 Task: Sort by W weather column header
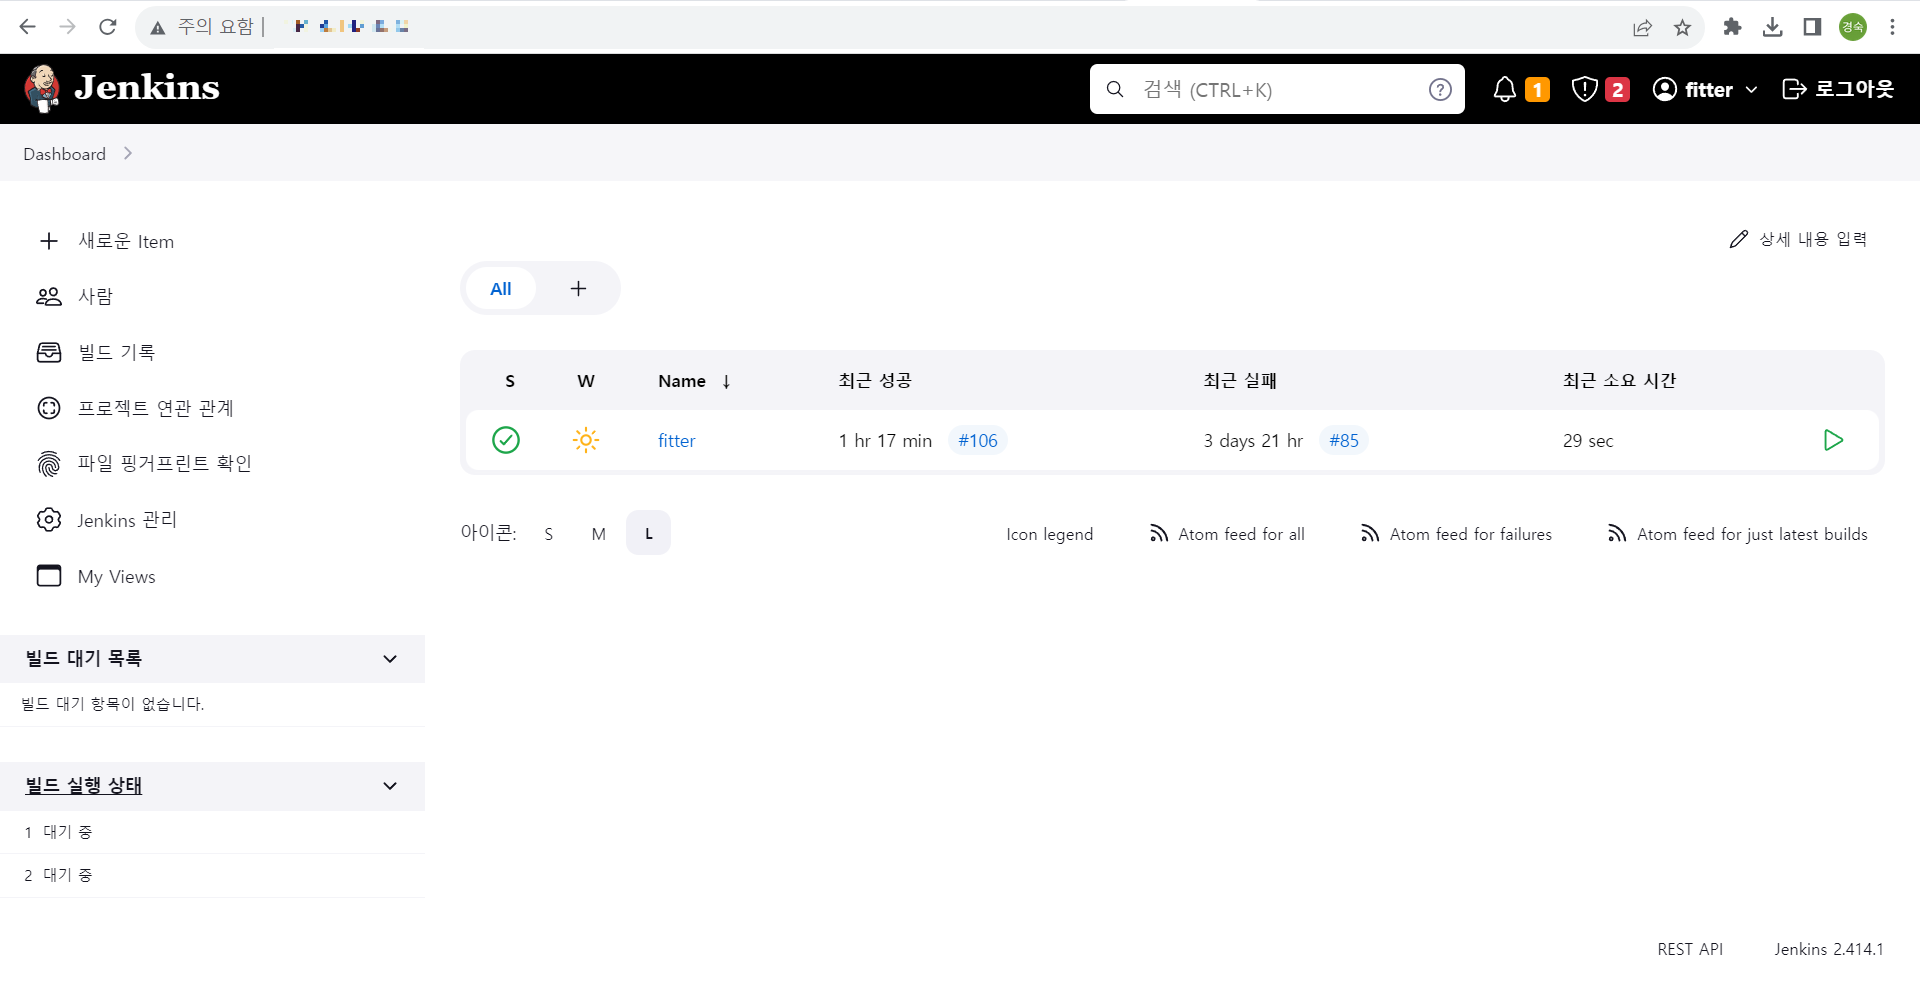pos(586,381)
